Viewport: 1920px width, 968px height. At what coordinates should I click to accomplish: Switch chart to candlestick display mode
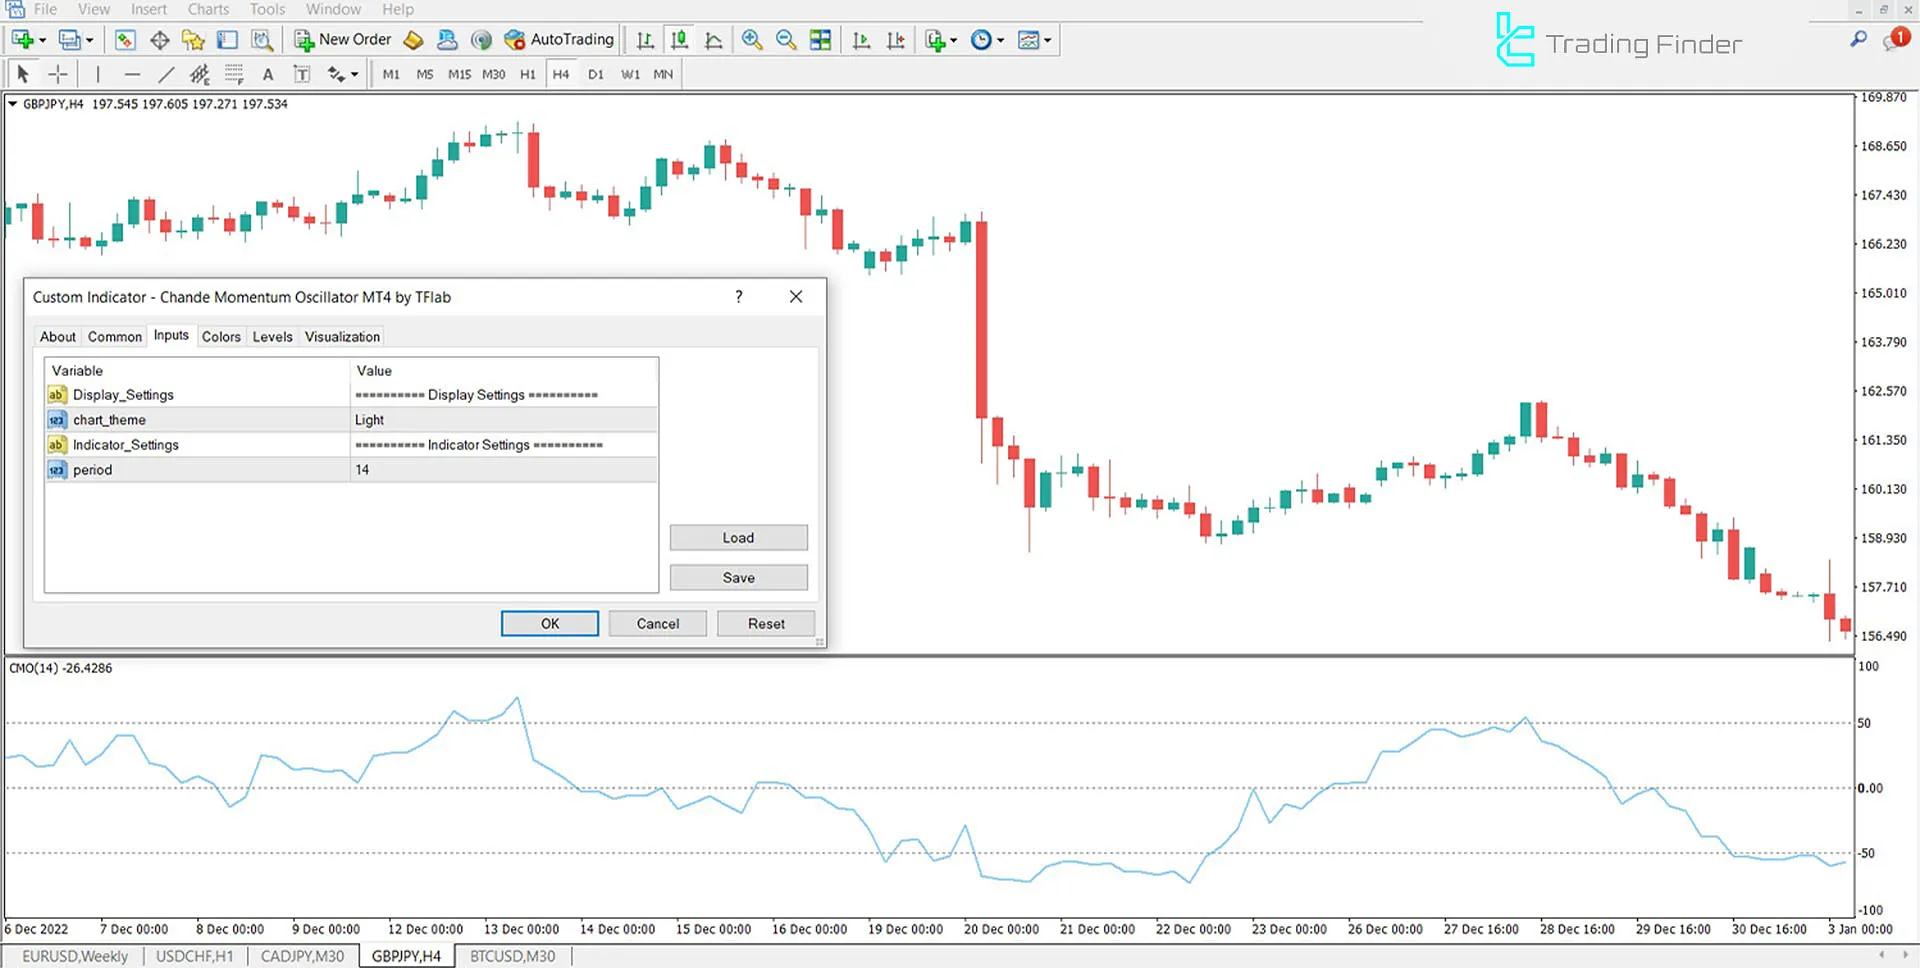coord(679,40)
